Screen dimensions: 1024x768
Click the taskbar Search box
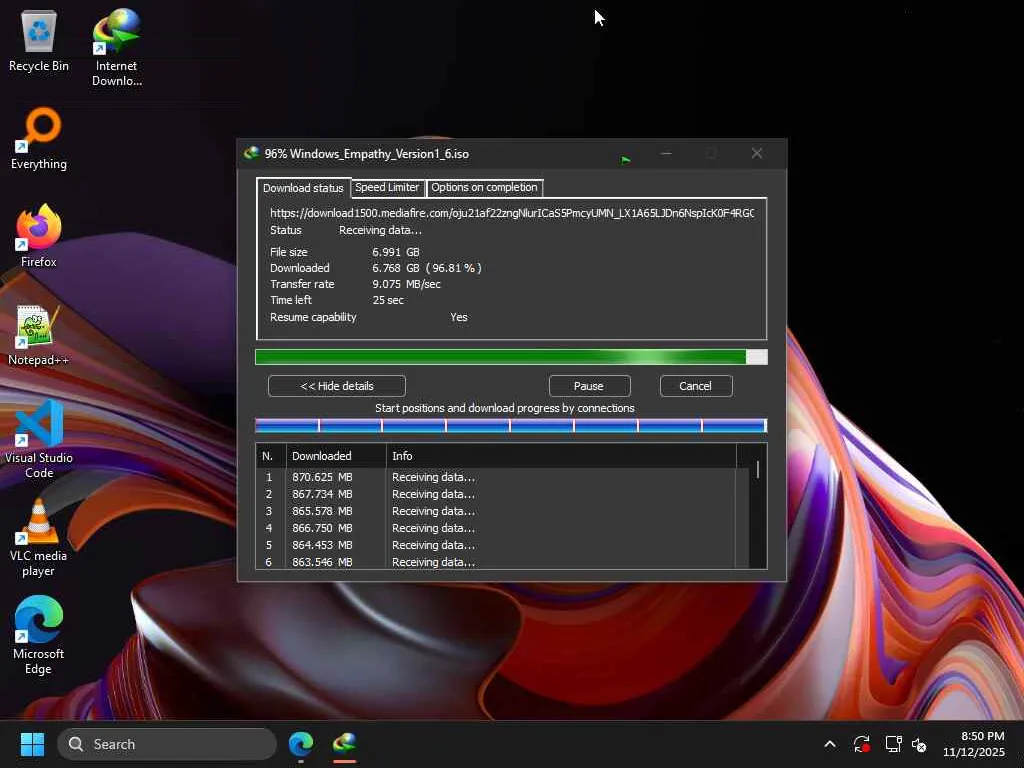point(167,744)
